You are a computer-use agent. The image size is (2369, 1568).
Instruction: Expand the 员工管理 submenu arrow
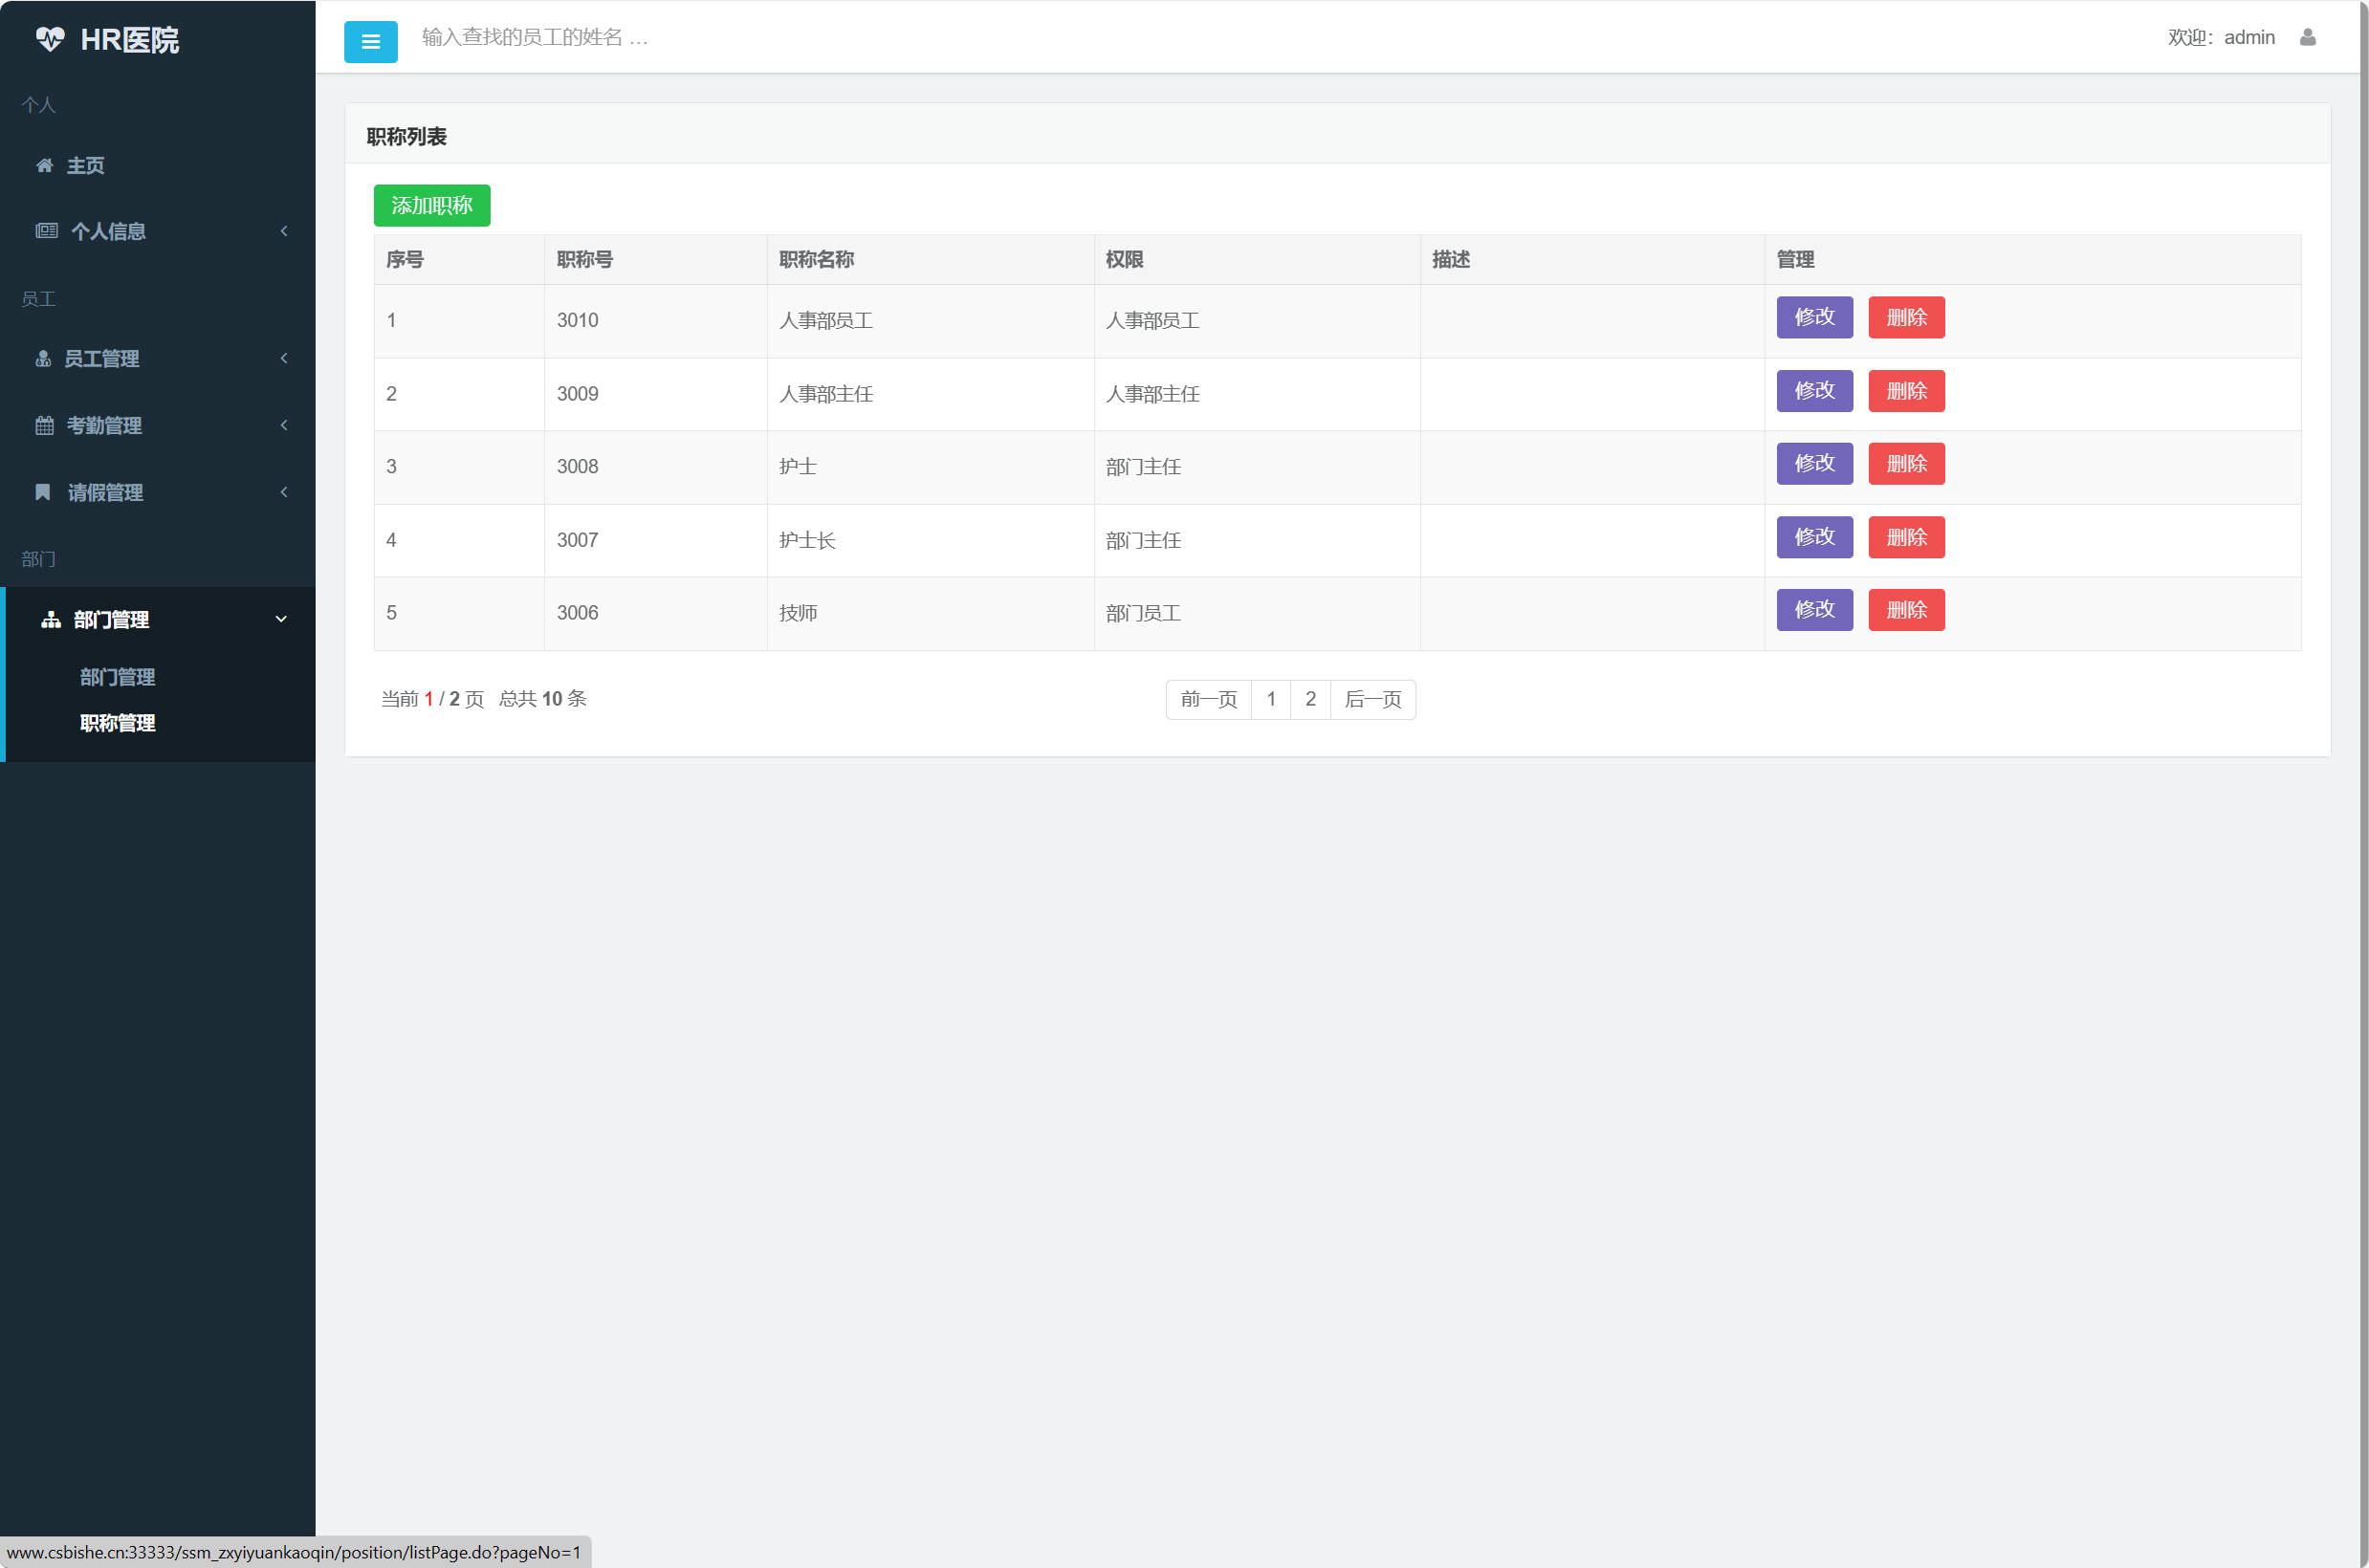[284, 358]
